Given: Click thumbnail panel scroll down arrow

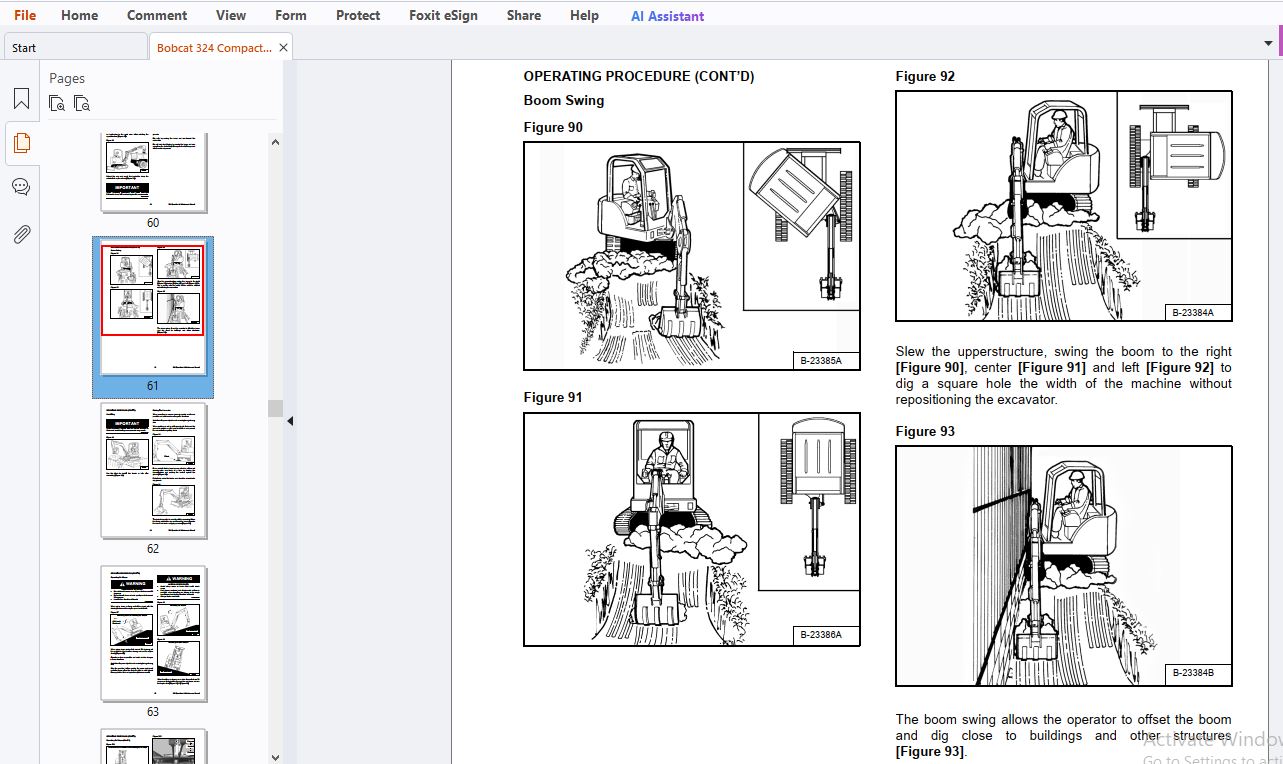Looking at the screenshot, I should point(275,757).
